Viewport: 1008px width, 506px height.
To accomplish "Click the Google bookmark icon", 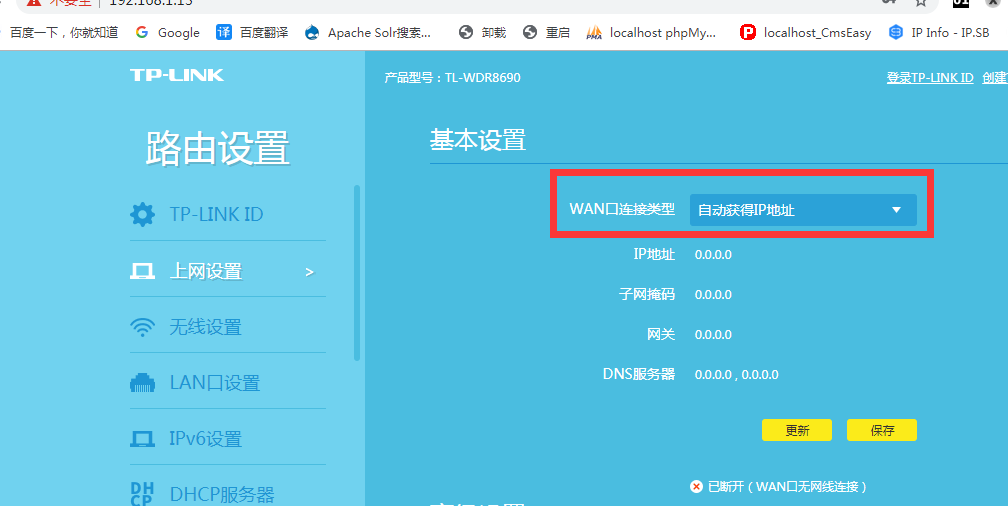I will (142, 32).
